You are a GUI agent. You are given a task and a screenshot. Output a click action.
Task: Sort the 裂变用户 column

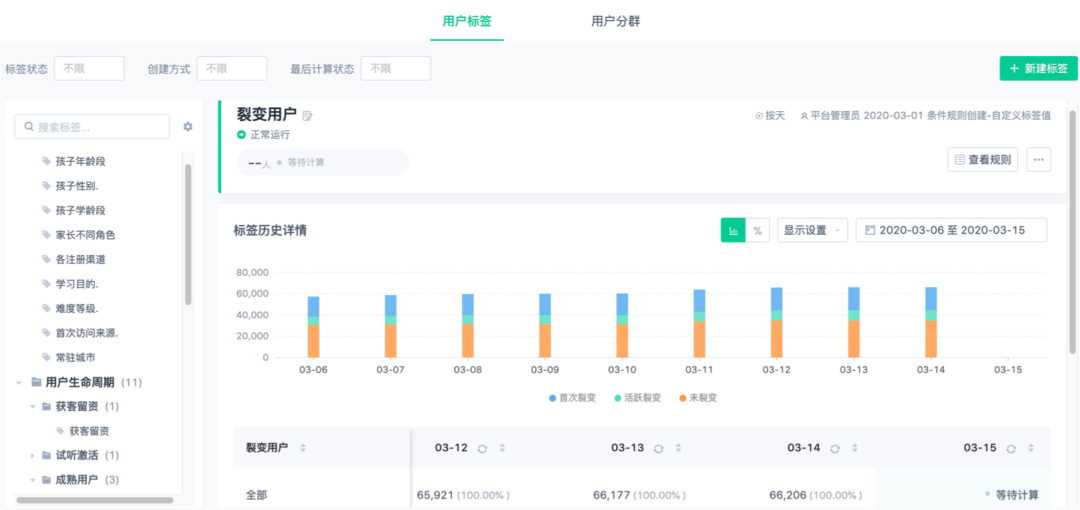[x=303, y=448]
